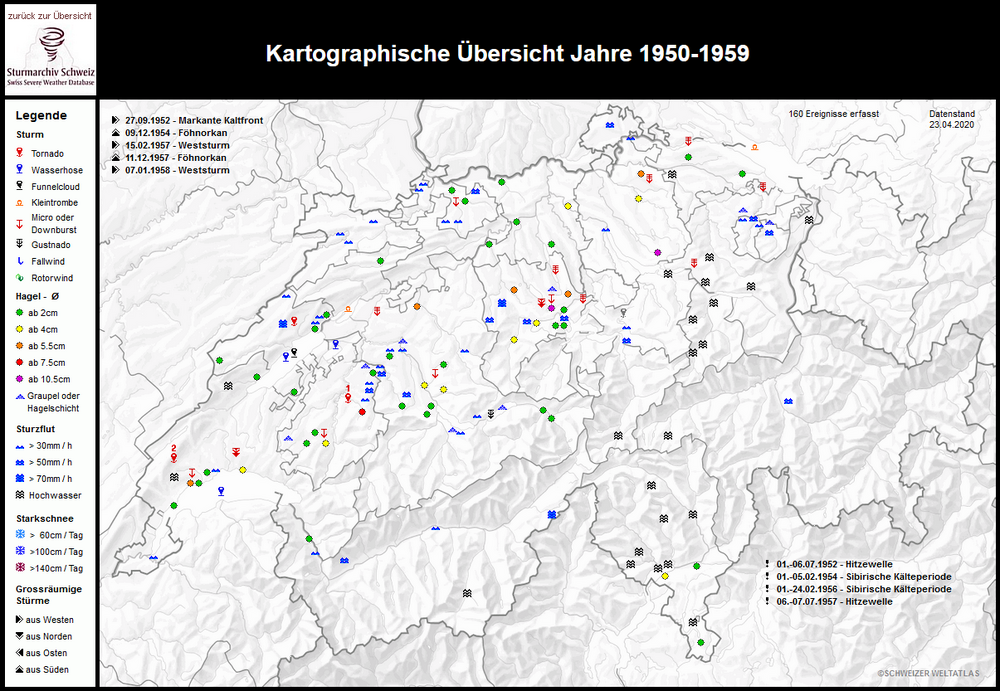Click the tornado map marker numbered 2
Image resolution: width=1000 pixels, height=691 pixels.
tap(173, 457)
